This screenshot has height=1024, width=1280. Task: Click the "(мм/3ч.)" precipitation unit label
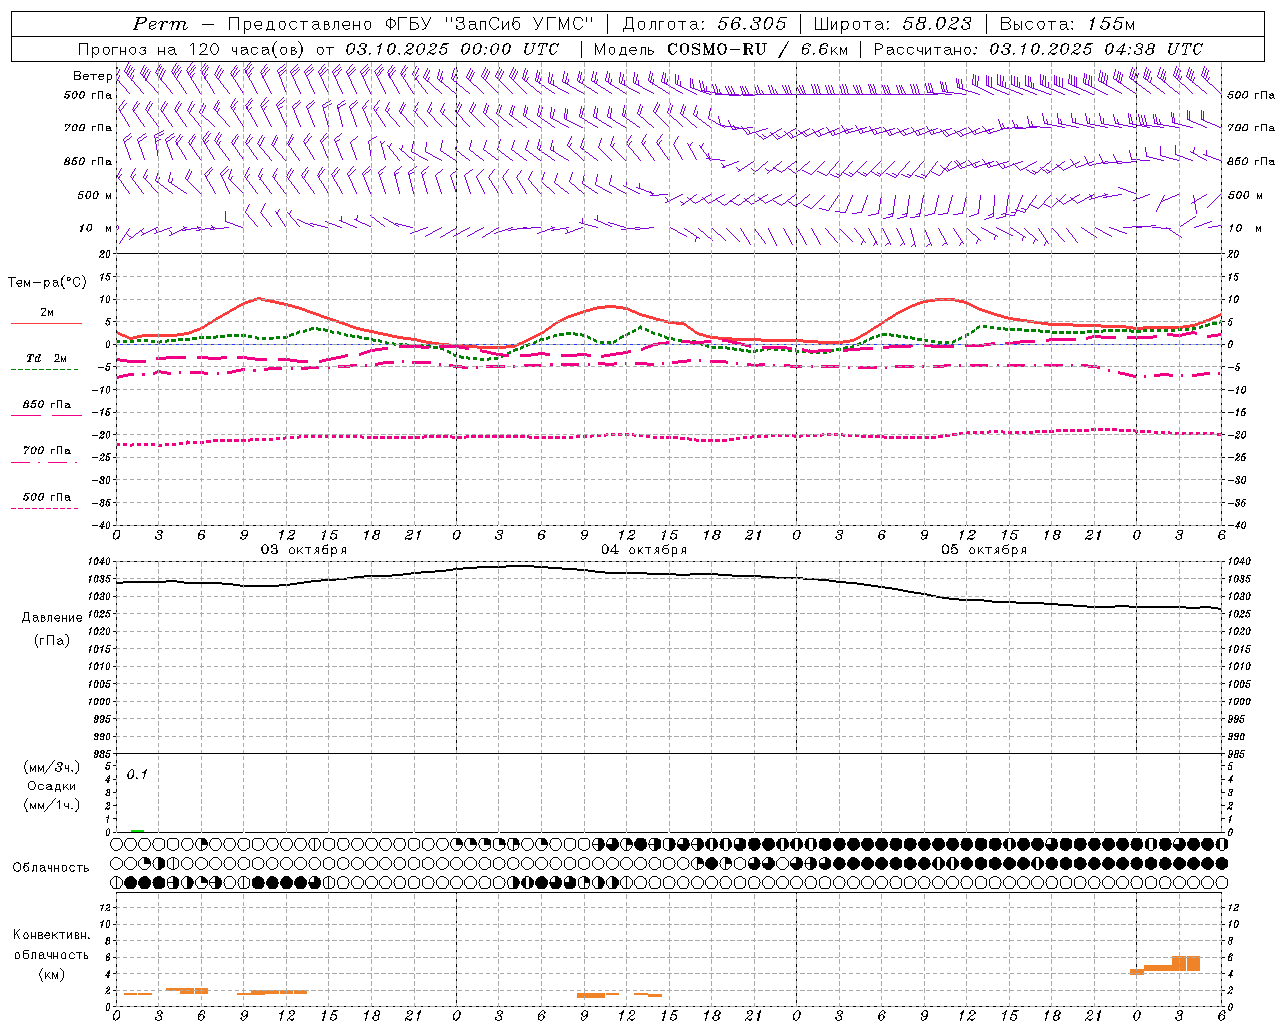pos(52,767)
